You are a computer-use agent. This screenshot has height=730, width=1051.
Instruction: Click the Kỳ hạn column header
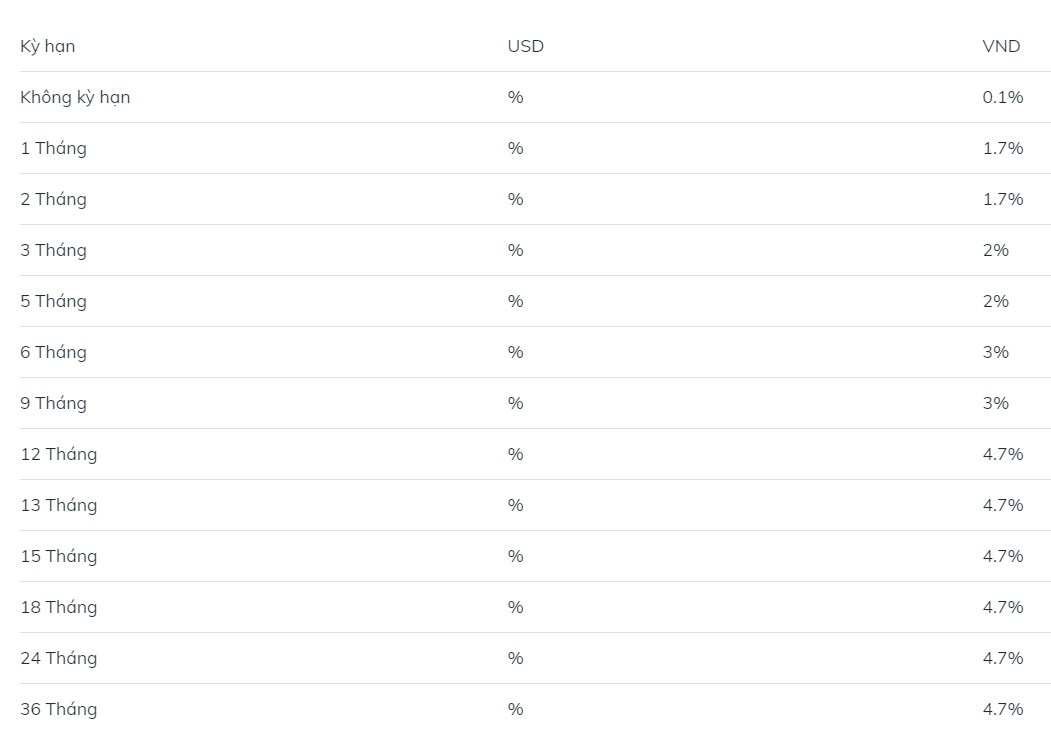pyautogui.click(x=48, y=46)
